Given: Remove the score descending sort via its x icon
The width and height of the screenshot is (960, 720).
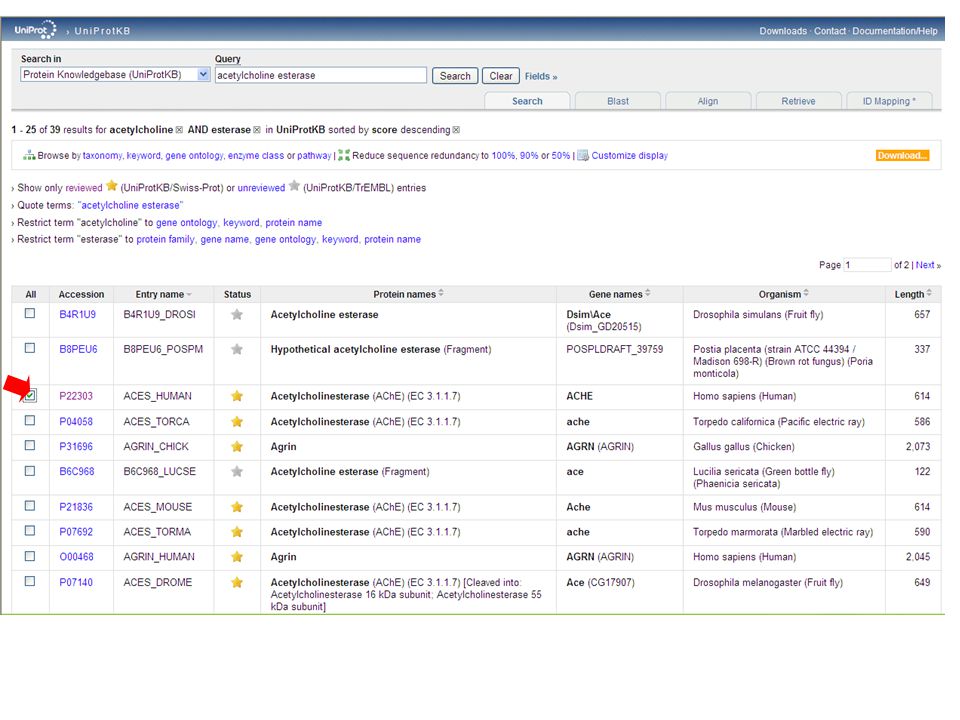Looking at the screenshot, I should [x=456, y=130].
